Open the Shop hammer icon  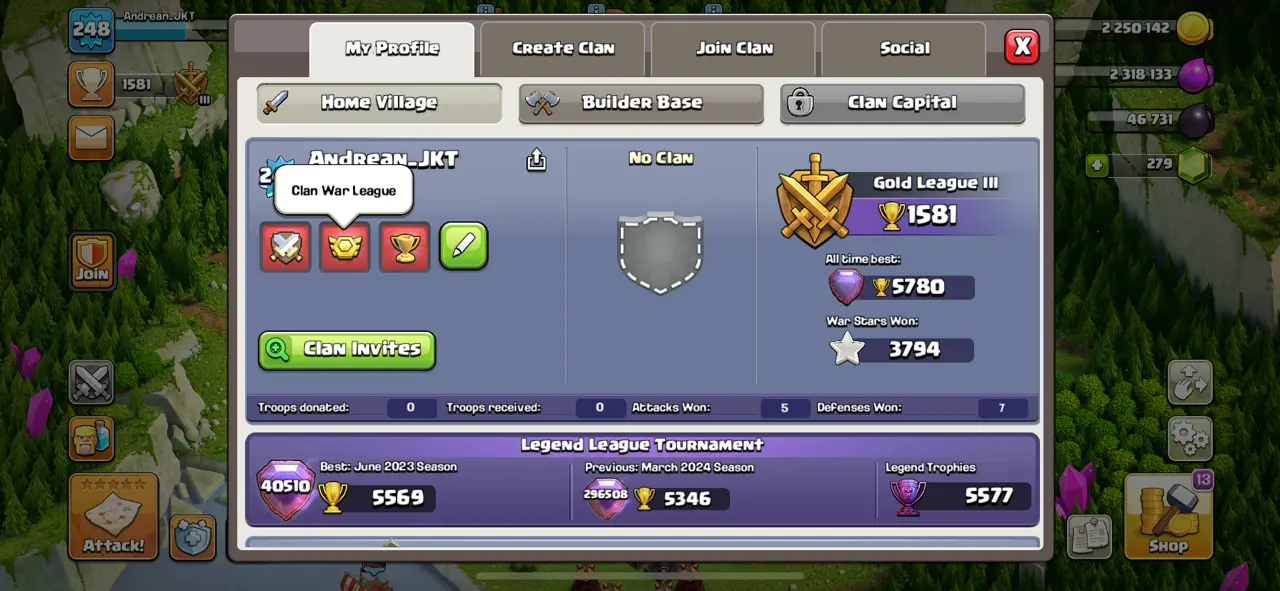coord(1168,516)
